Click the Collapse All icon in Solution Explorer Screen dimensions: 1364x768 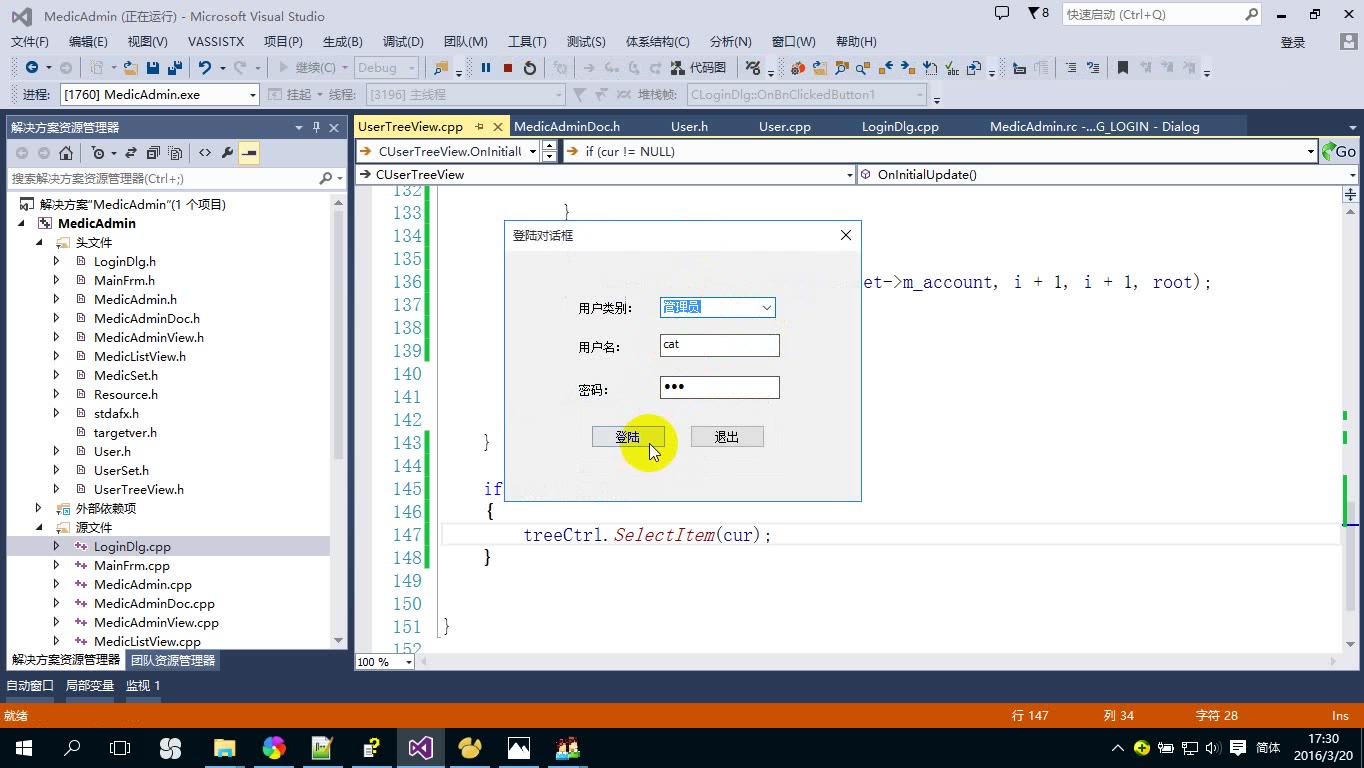tap(153, 153)
